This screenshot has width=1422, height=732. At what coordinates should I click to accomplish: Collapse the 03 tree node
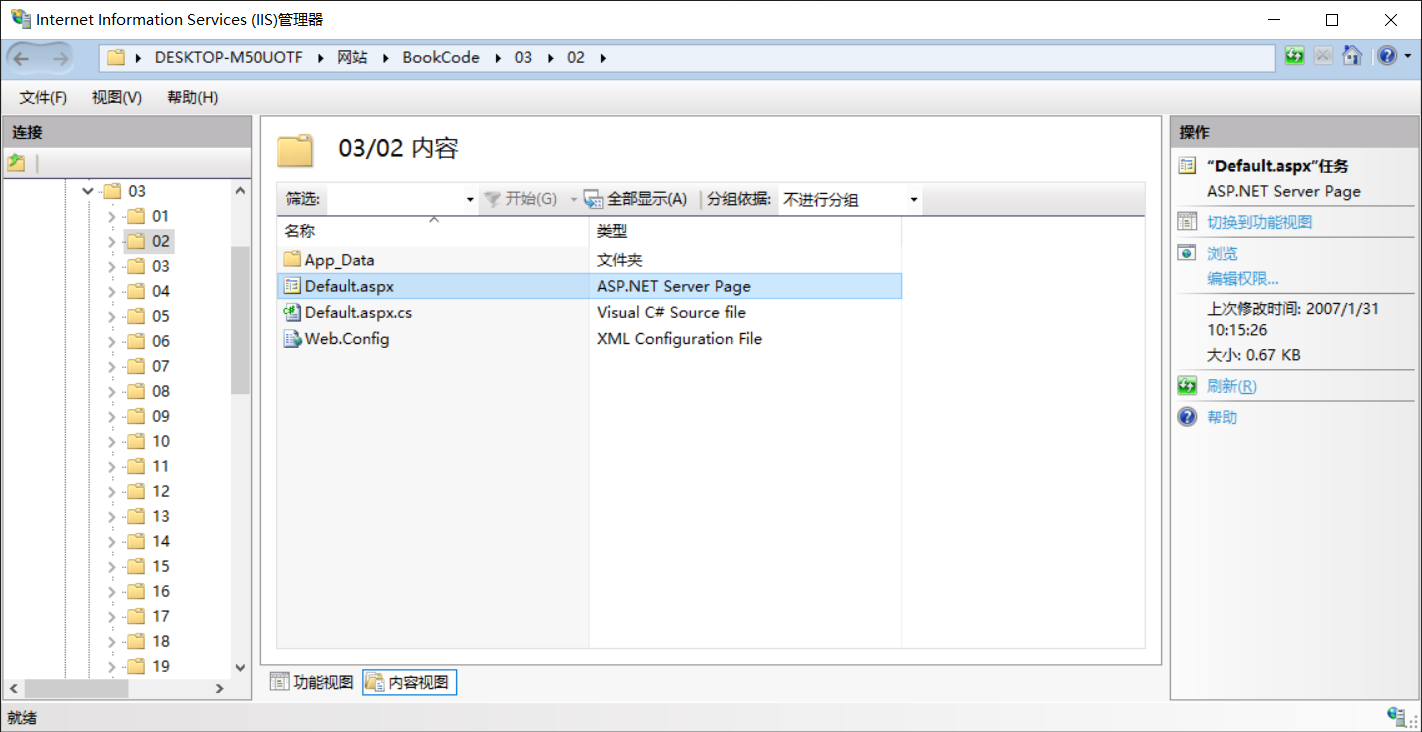tap(88, 191)
